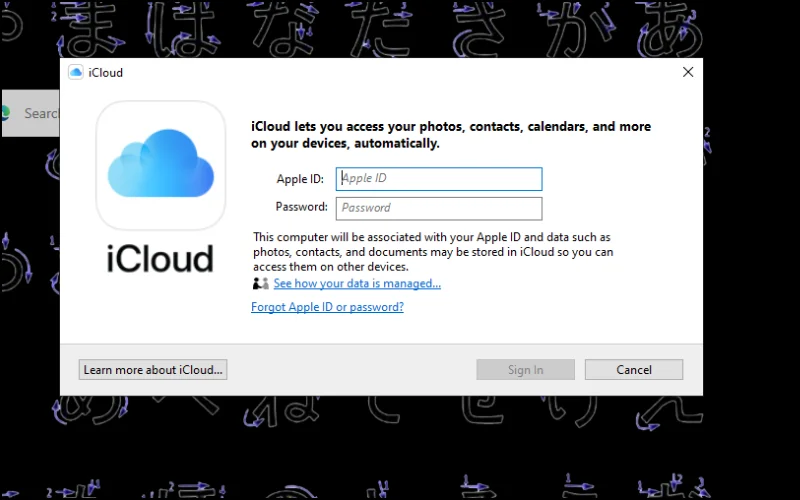800x500 pixels.
Task: Click the data privacy people icon
Action: 260,283
